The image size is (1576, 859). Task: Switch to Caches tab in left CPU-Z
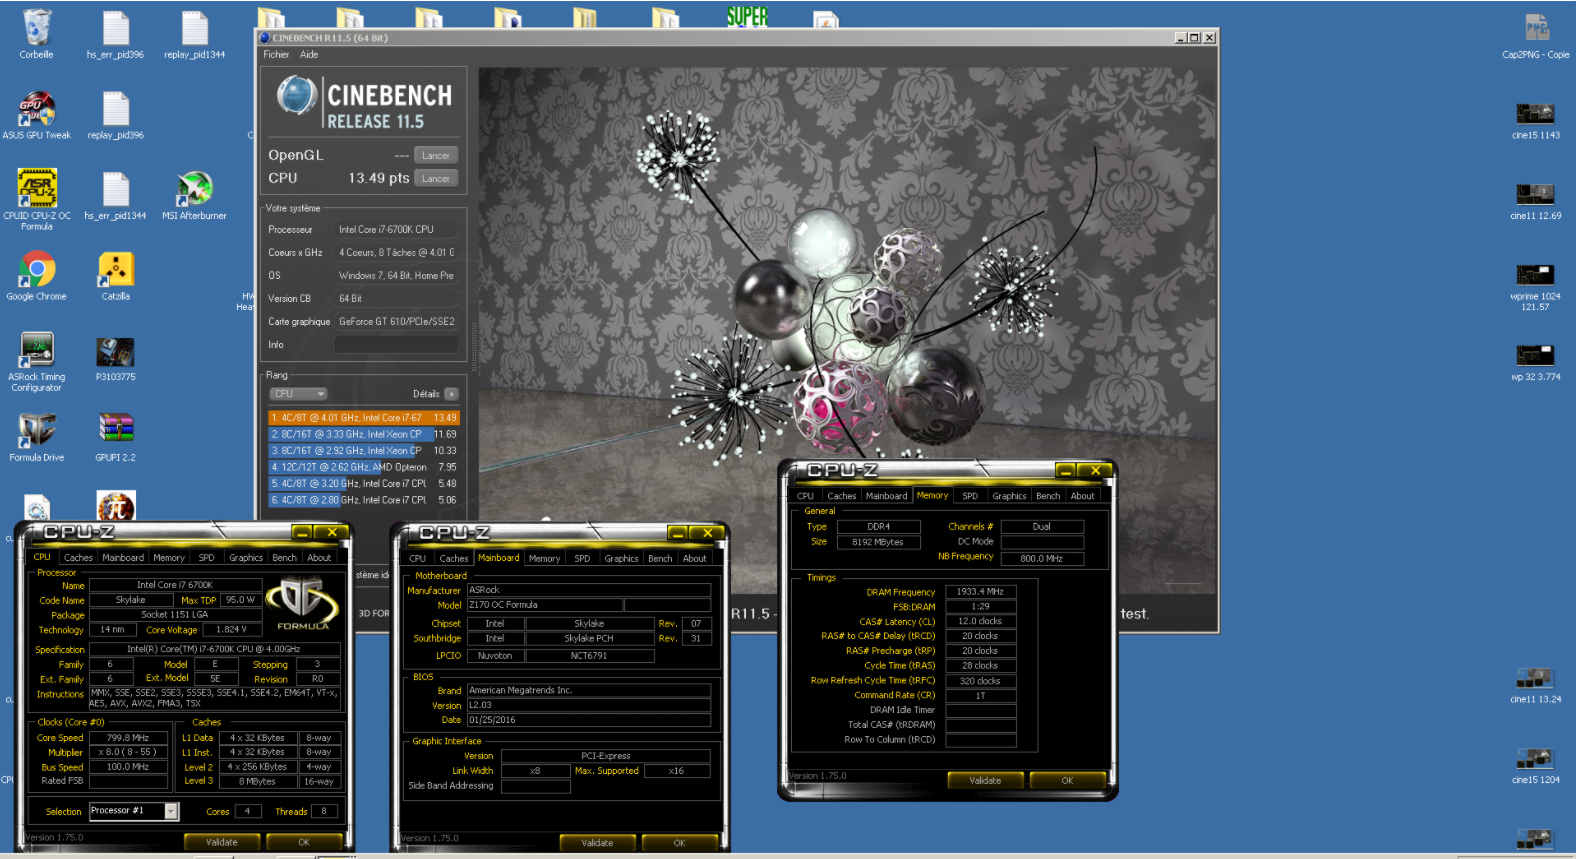click(x=78, y=558)
